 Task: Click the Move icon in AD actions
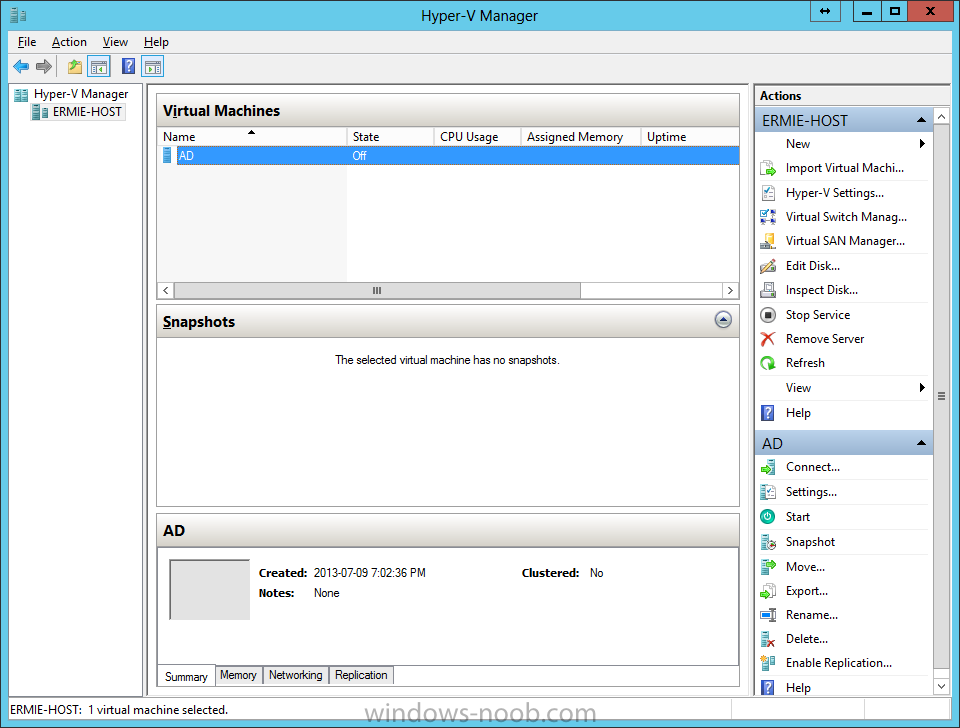[x=768, y=567]
